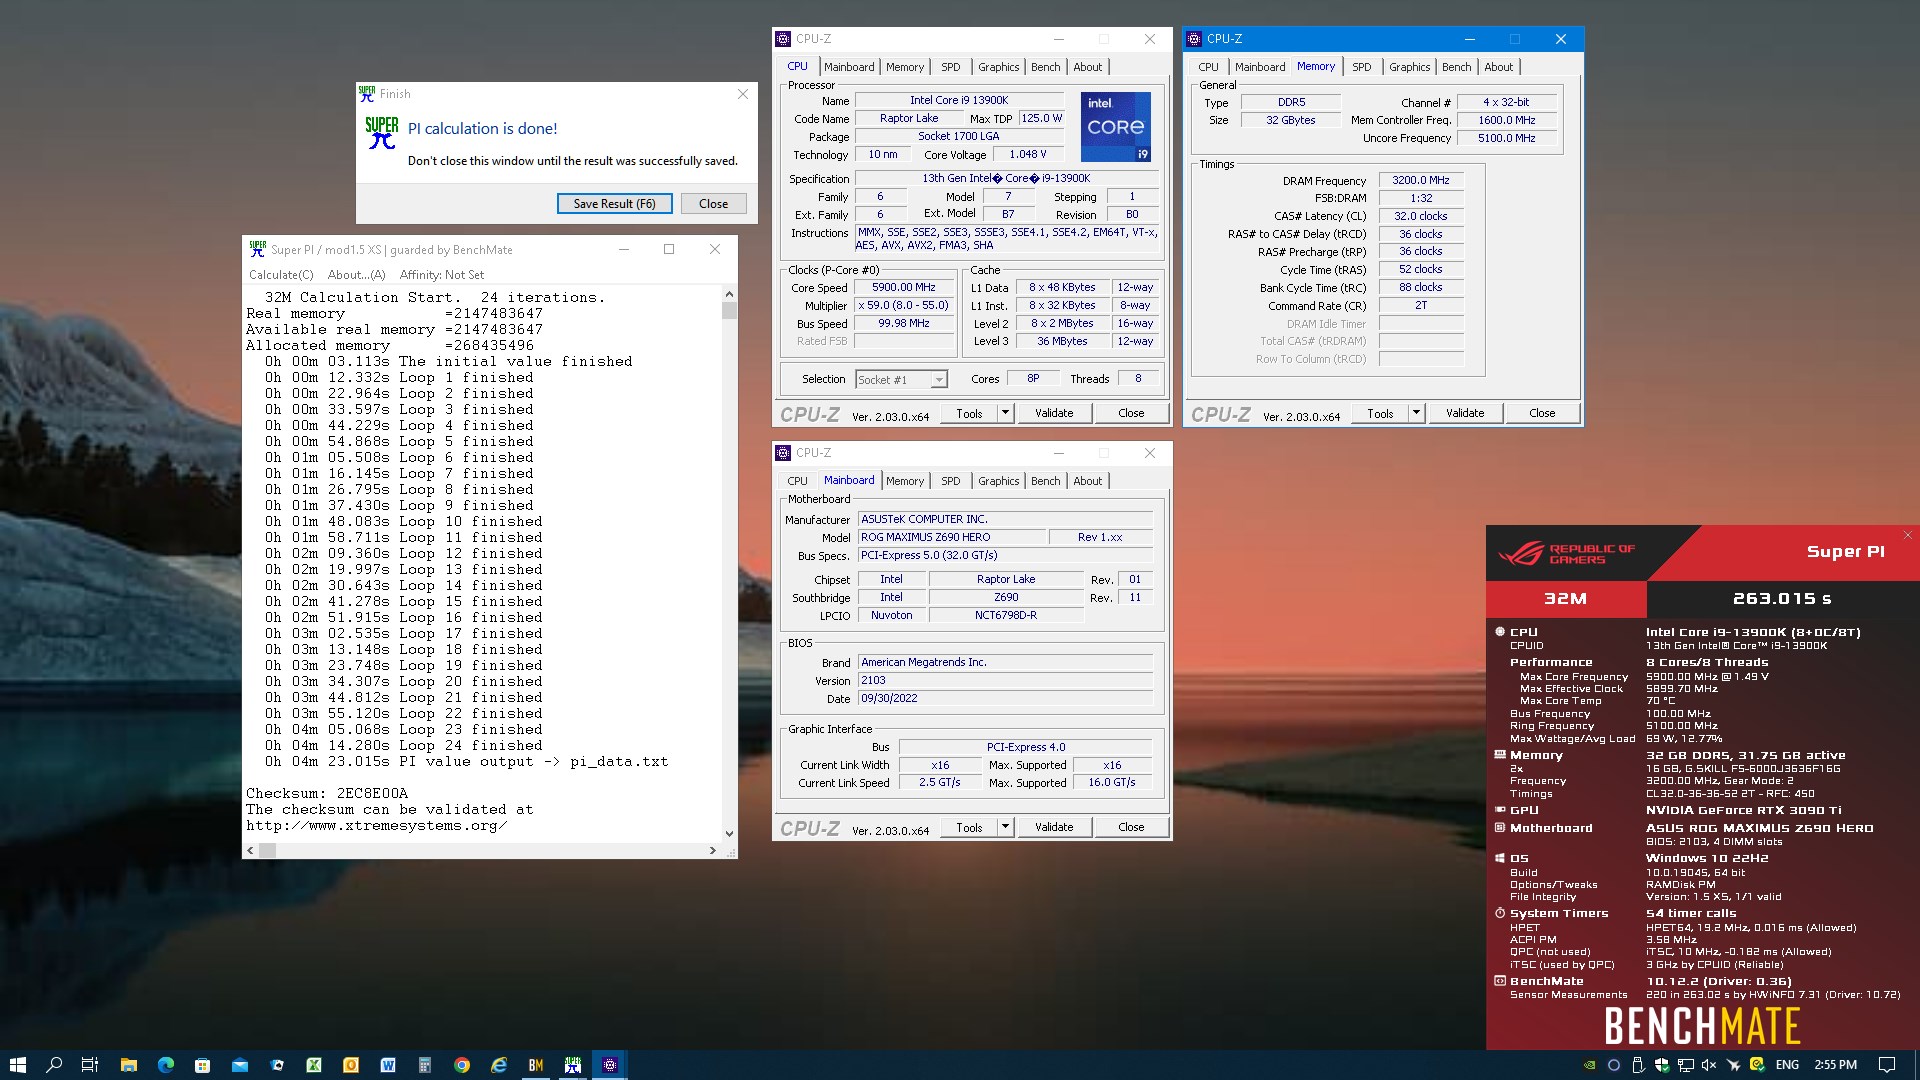1920x1080 pixels.
Task: Open Windows Start menu
Action: point(18,1065)
